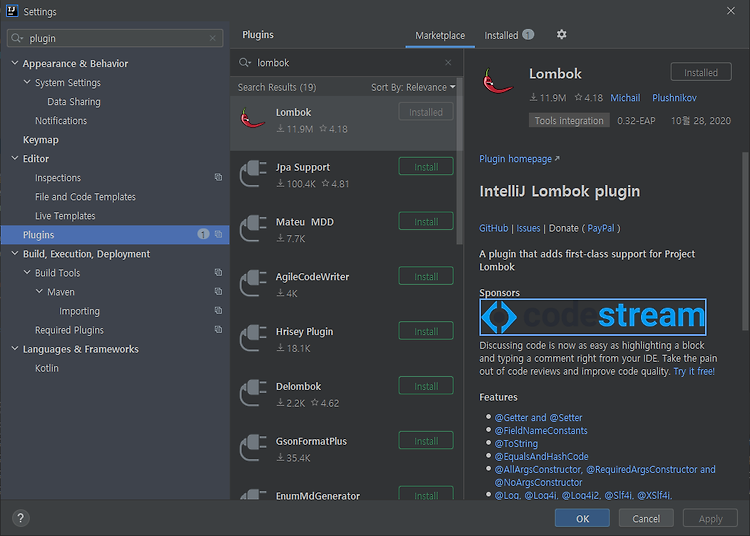
Task: Open the Issues link
Action: tap(528, 228)
